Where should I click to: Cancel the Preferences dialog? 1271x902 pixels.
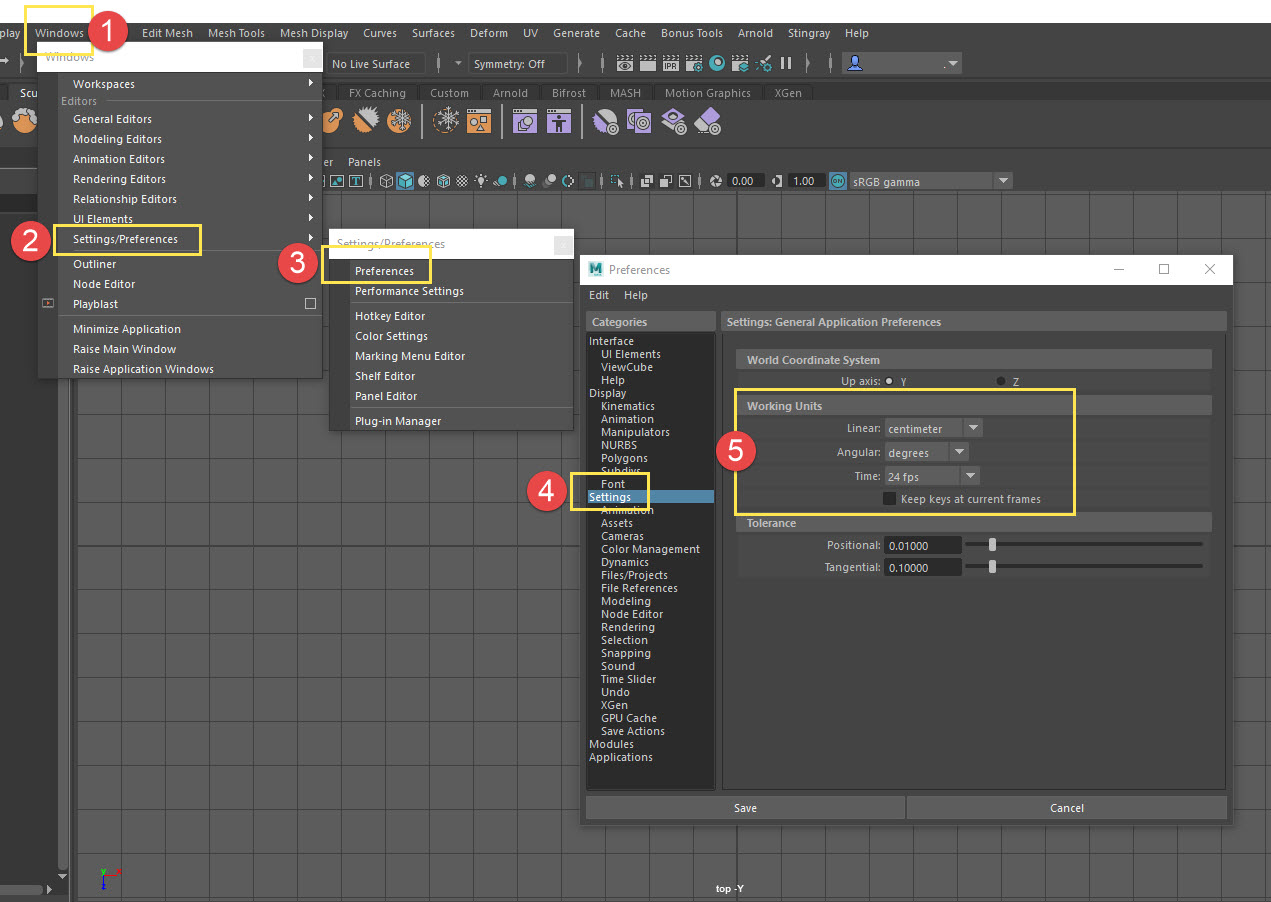[1066, 808]
